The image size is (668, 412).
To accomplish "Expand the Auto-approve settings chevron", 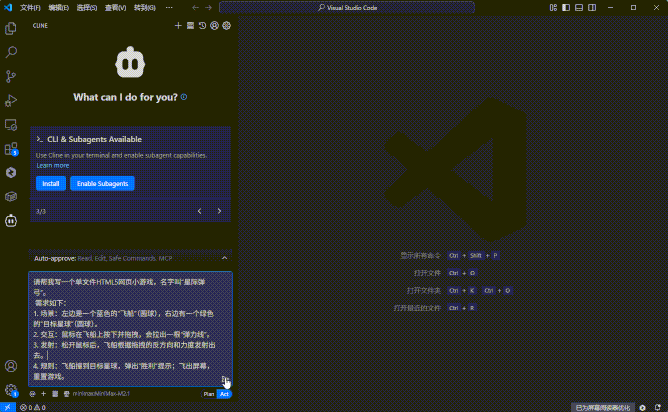I will tap(225, 258).
